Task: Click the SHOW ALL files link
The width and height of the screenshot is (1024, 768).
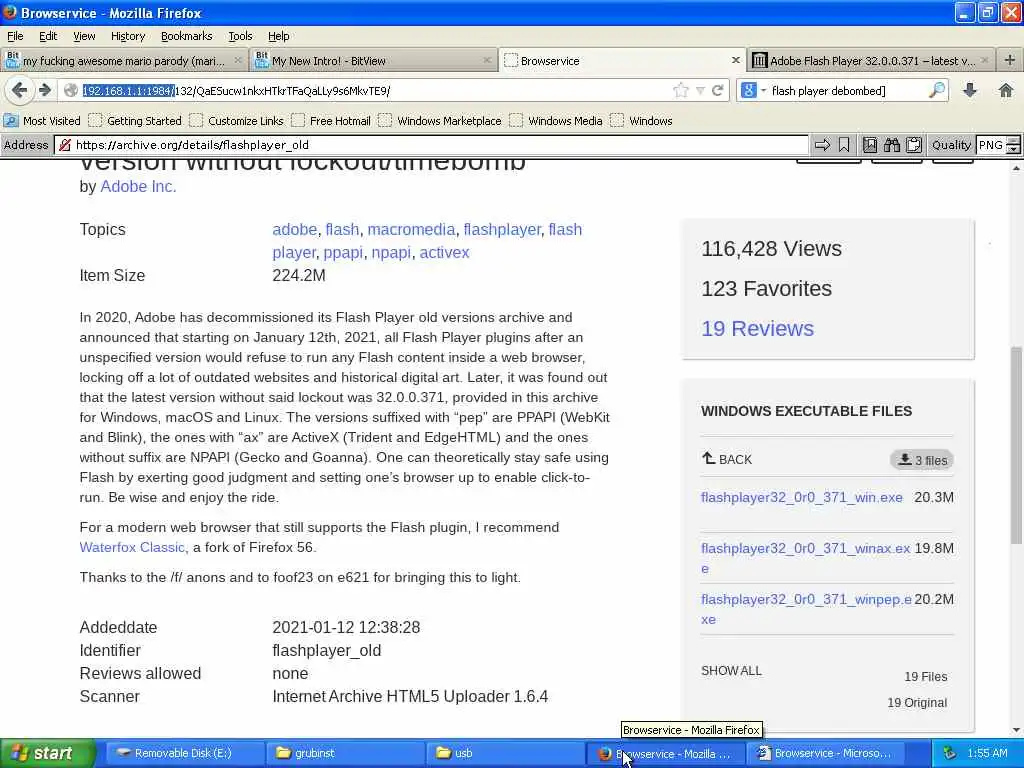Action: click(x=731, y=671)
